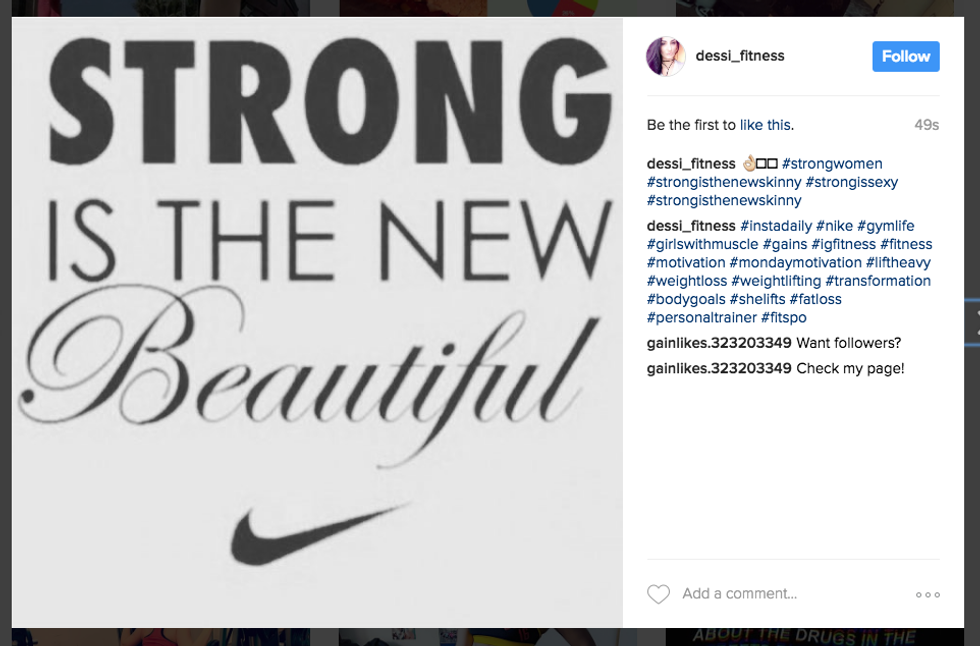Click the 'Add a comment...' field

[790, 594]
